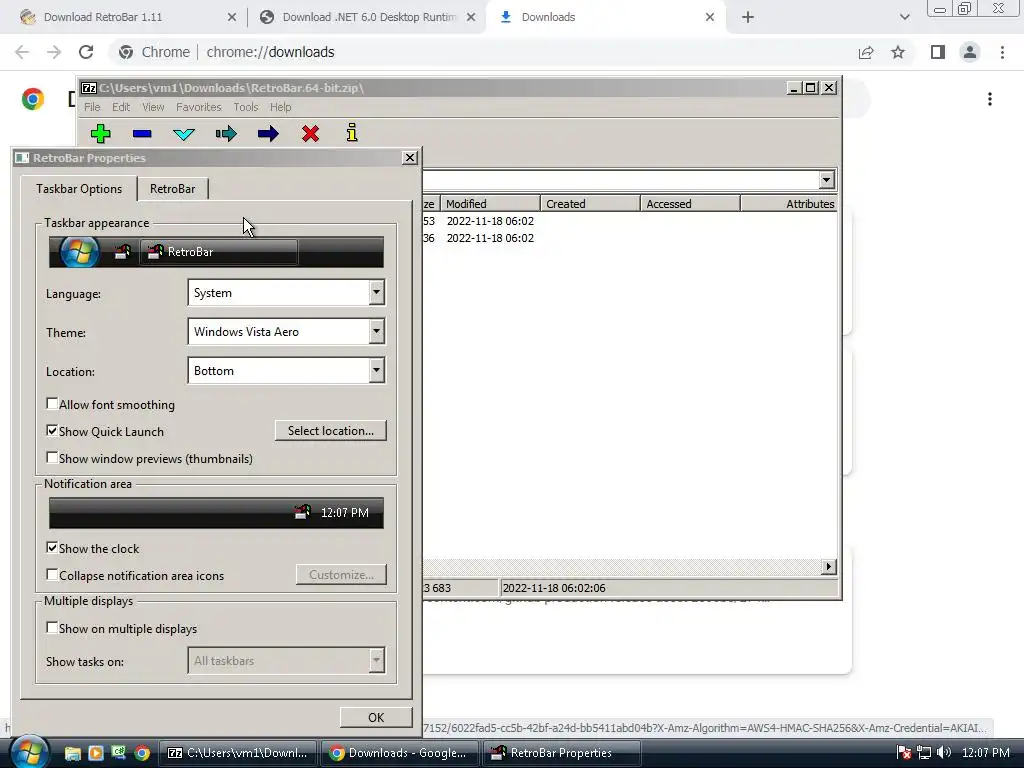Sort 7-Zip list by Accessed column

tap(690, 204)
